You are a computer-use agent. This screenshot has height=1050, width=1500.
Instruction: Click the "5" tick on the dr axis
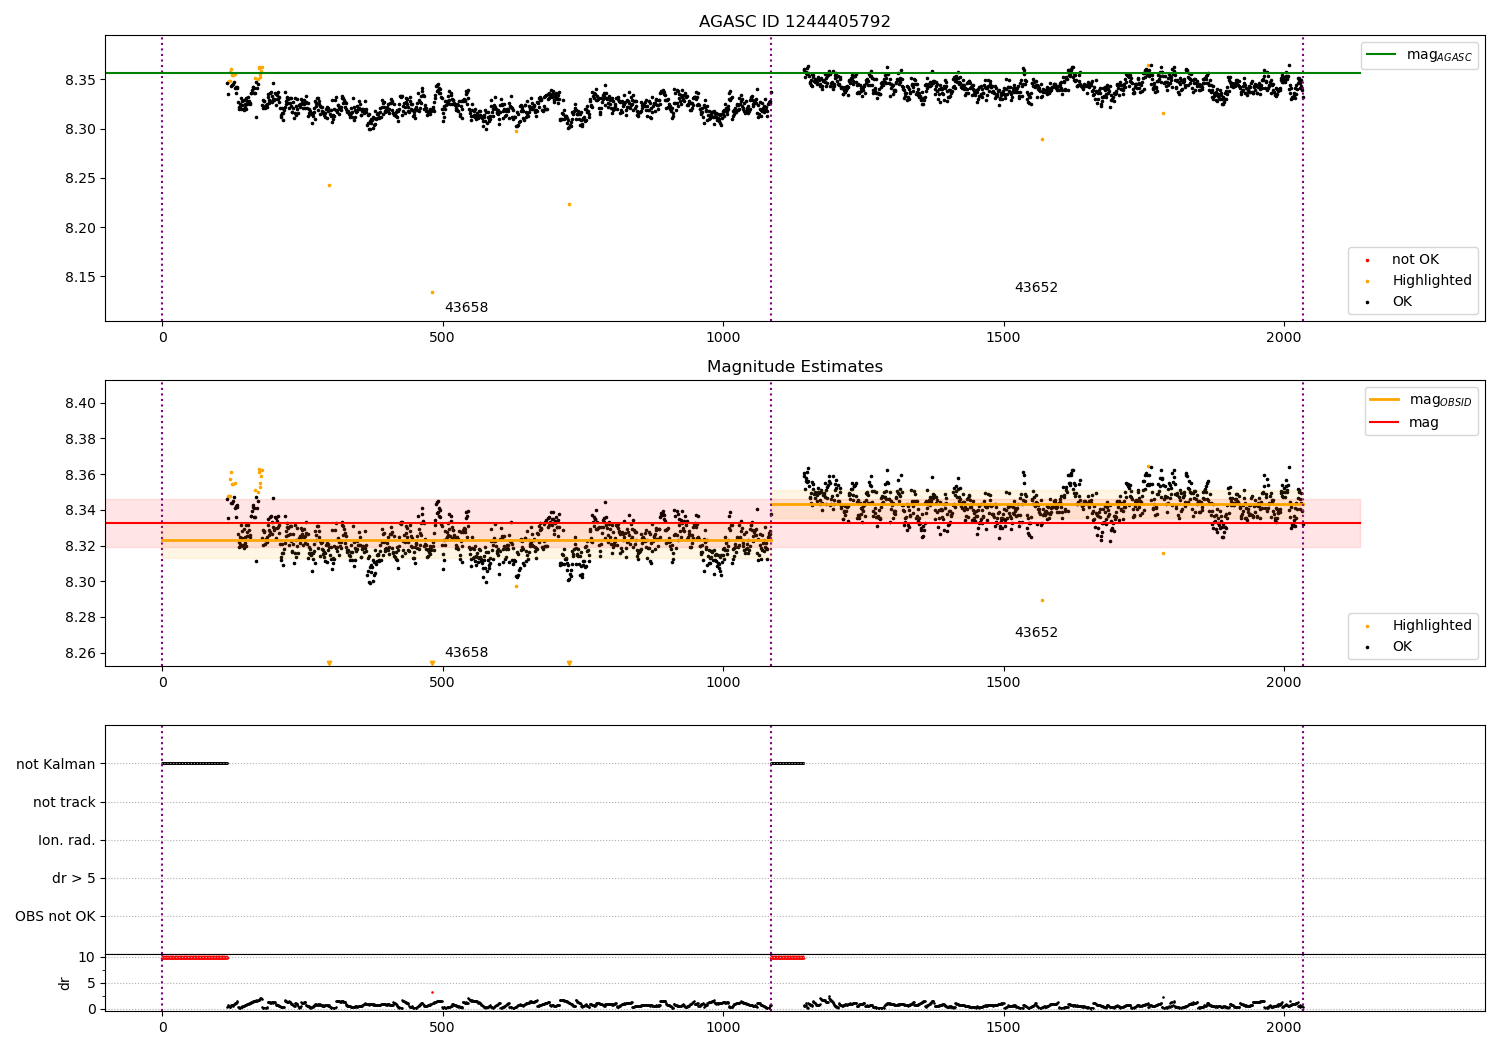(x=91, y=983)
